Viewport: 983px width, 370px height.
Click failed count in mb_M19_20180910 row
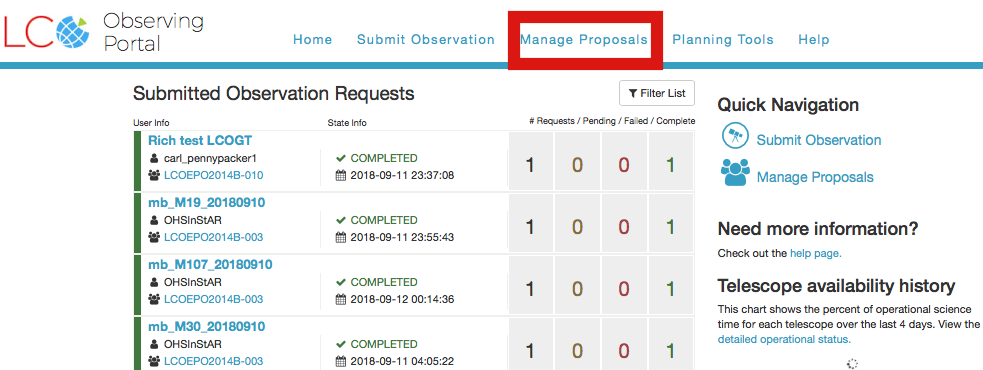point(624,227)
